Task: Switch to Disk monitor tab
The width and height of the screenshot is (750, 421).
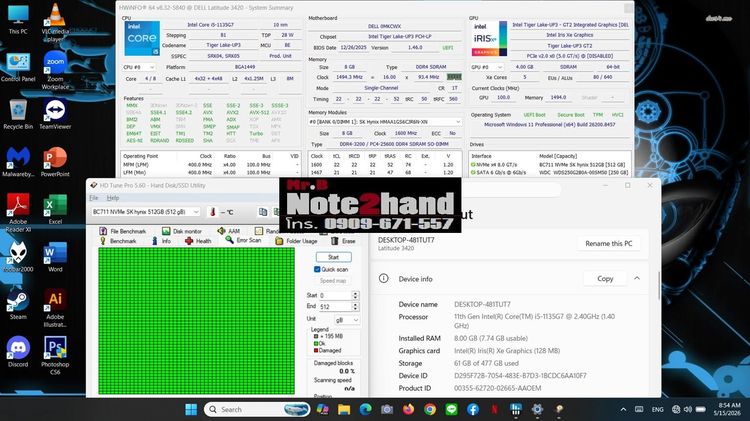Action: (181, 231)
